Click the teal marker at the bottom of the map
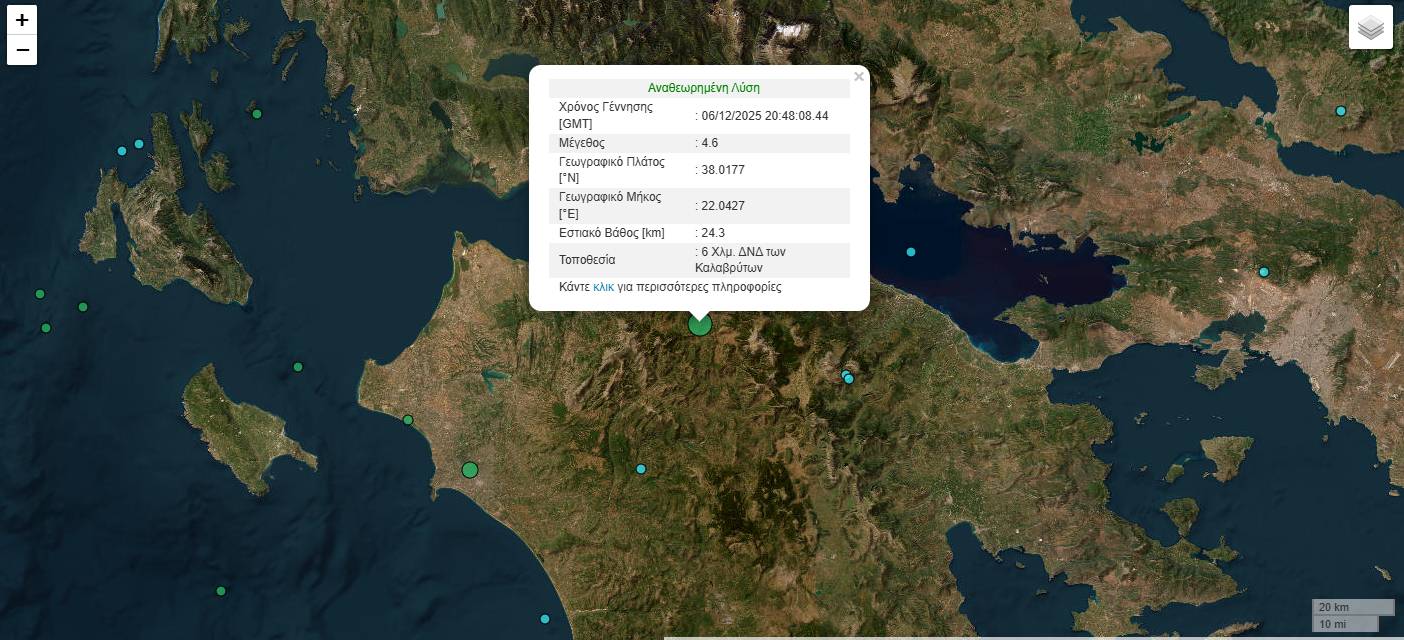 pos(544,618)
